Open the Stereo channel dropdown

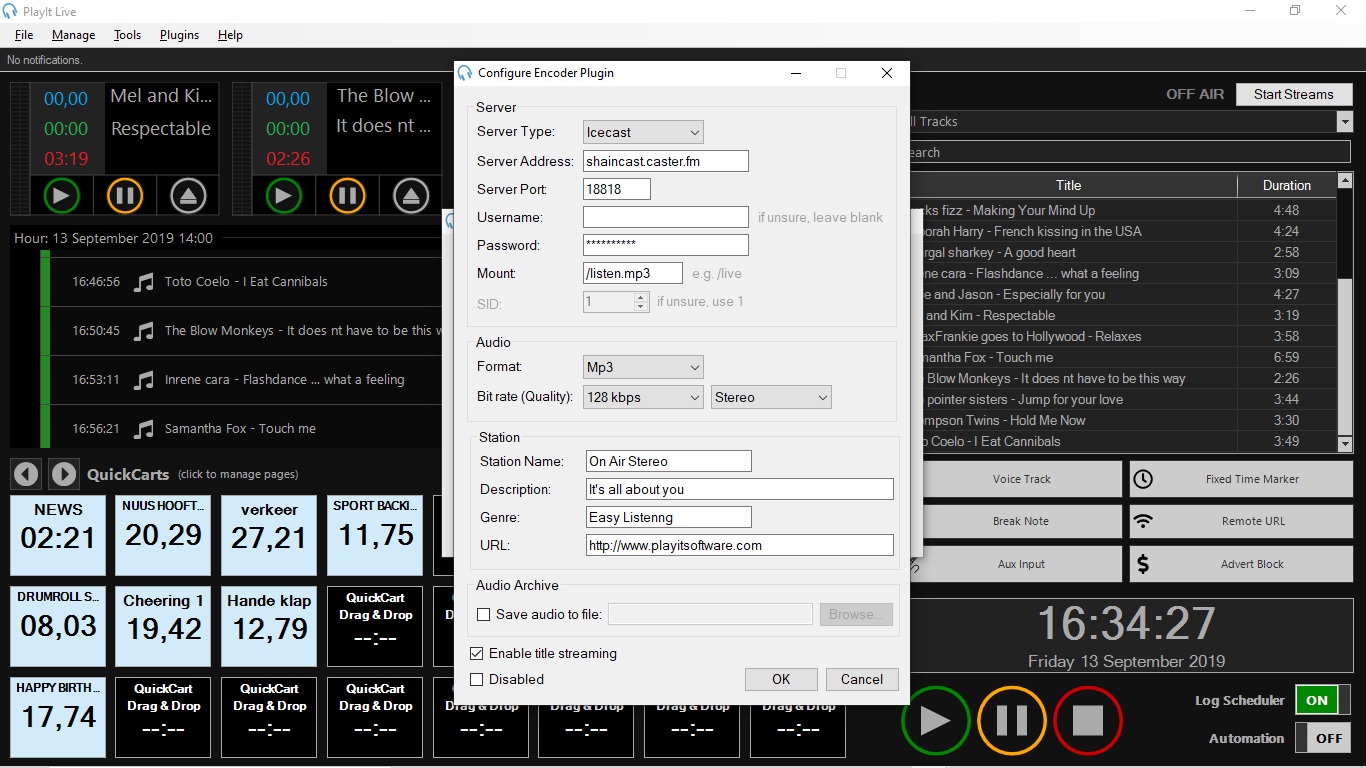771,398
